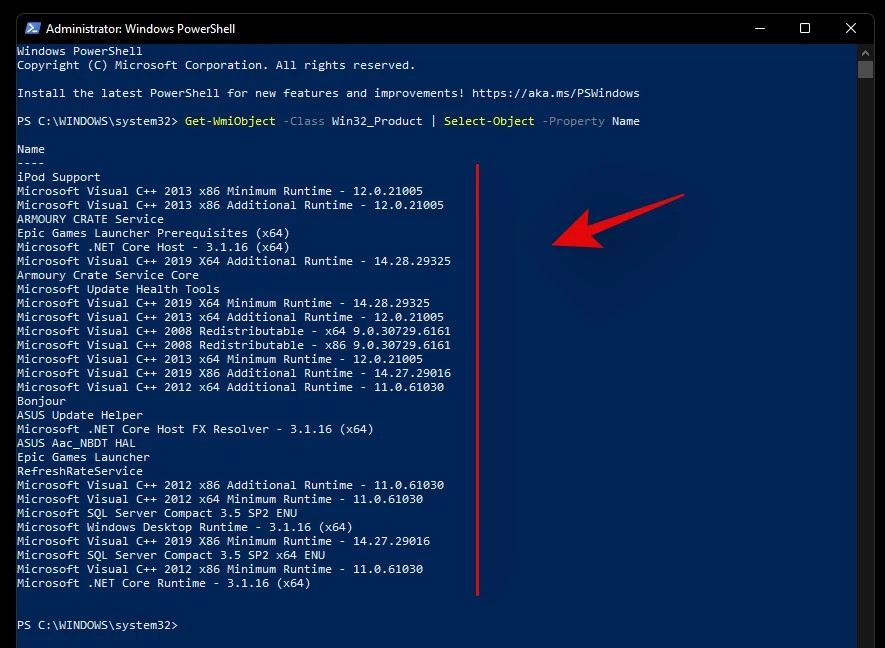Click the Get-WmiObject command text
This screenshot has height=648, width=885.
(230, 121)
